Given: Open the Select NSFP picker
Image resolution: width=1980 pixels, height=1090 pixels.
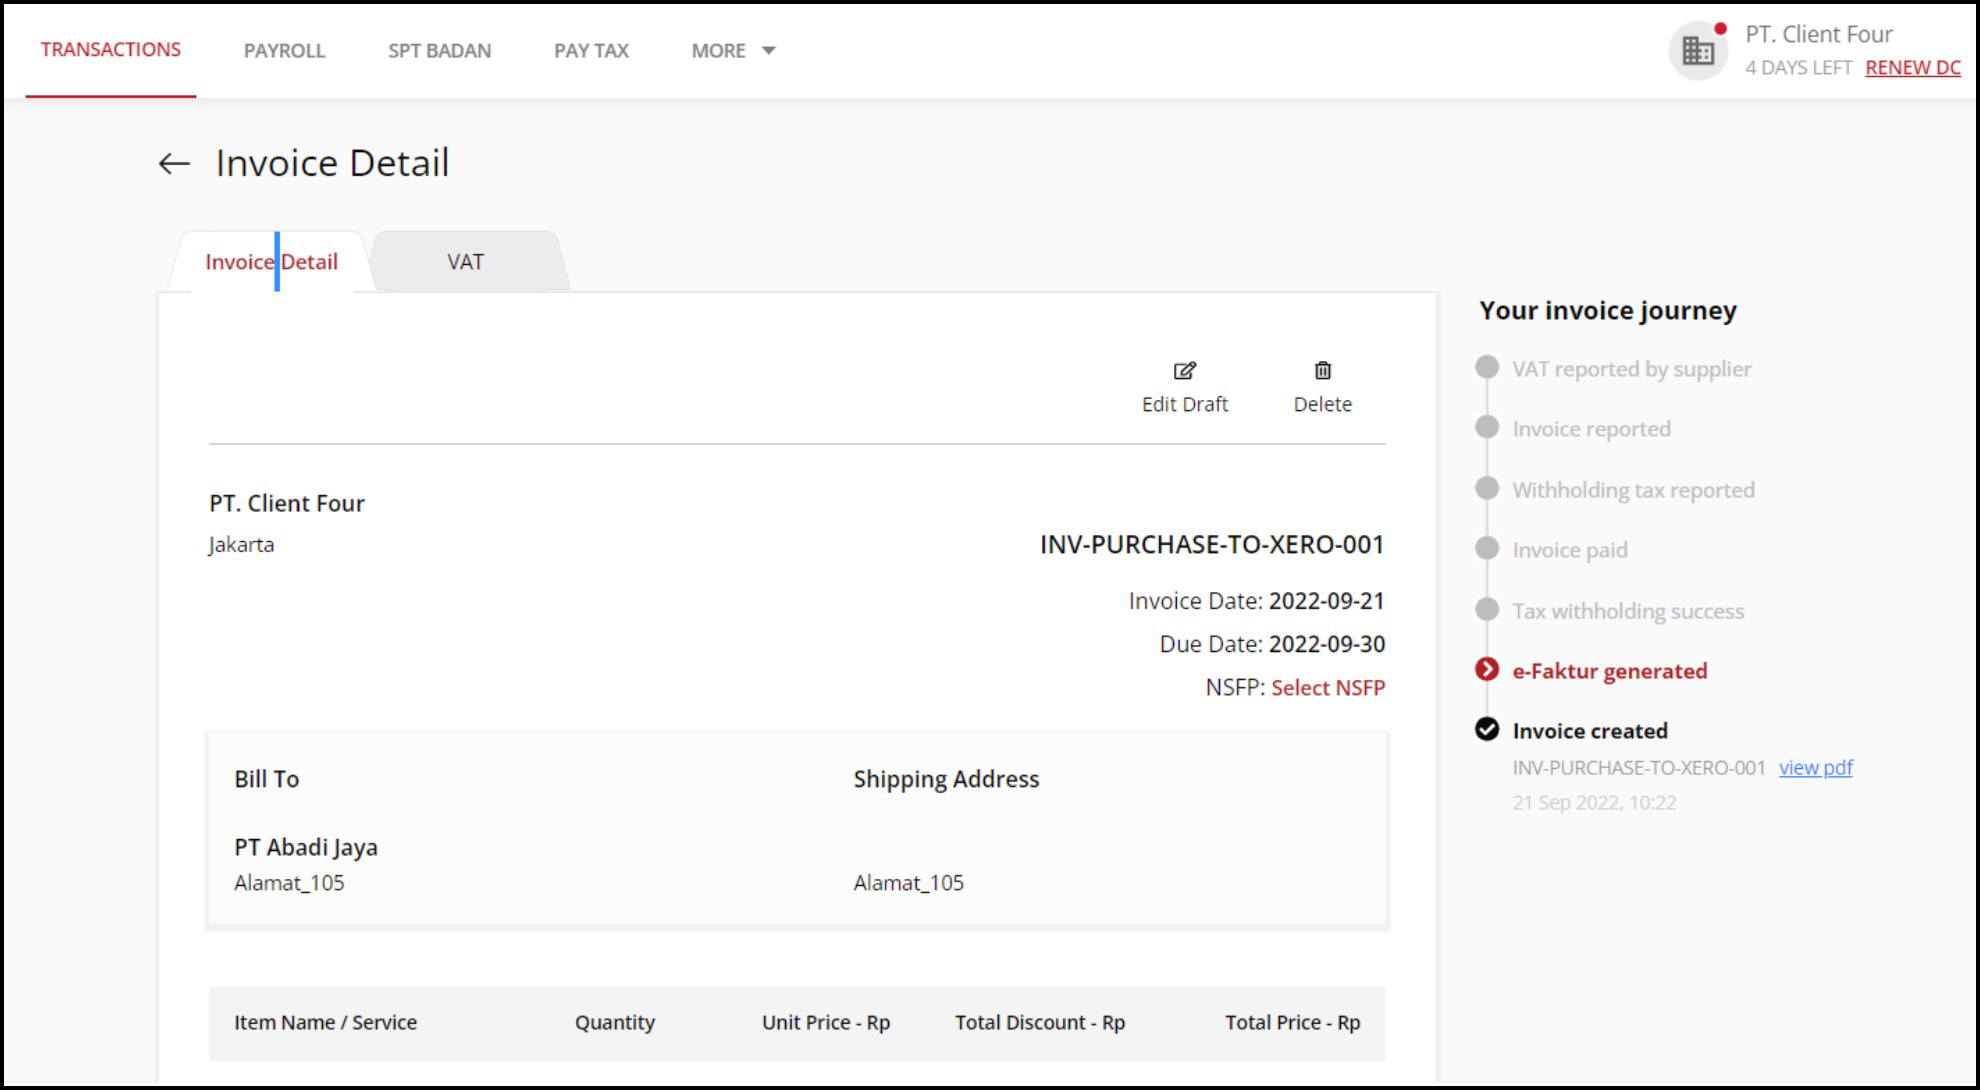Looking at the screenshot, I should [1327, 688].
